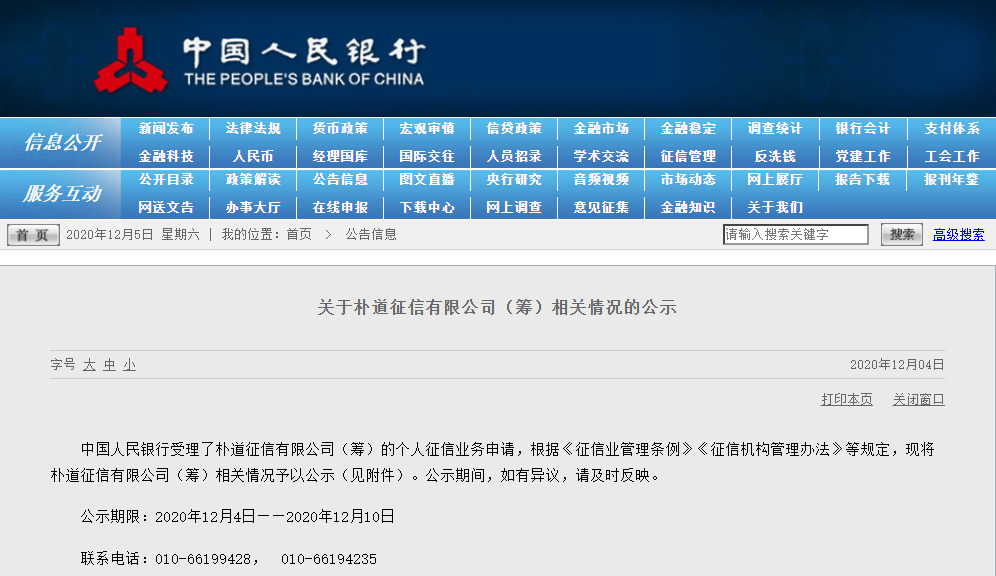Open 经理国库 section
Screen dimensions: 996x576
pos(340,156)
